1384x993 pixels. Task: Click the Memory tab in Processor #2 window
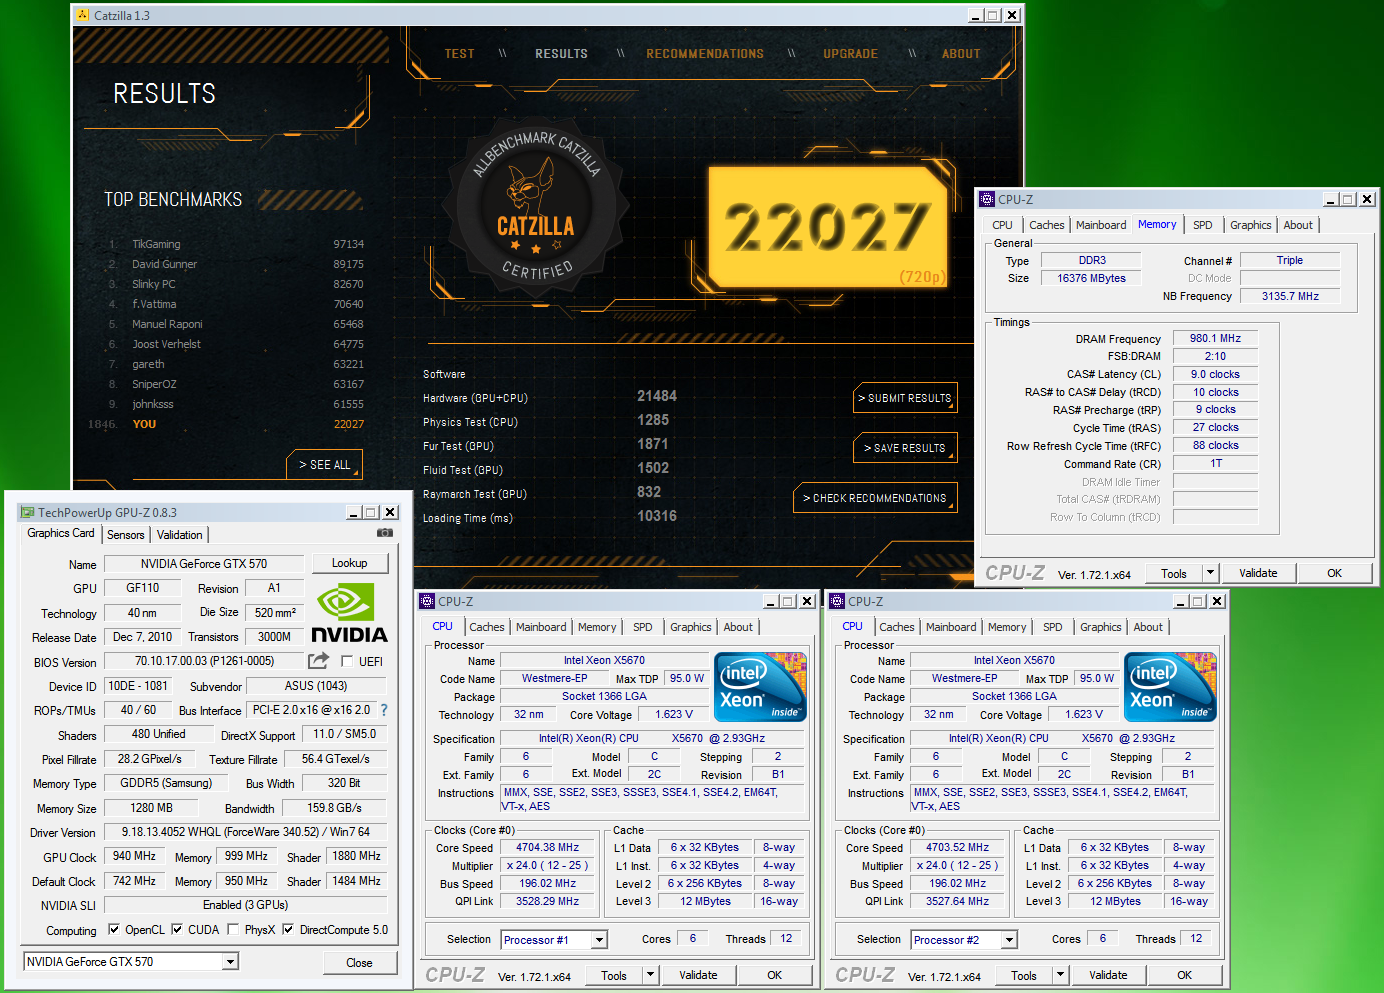pyautogui.click(x=1007, y=627)
